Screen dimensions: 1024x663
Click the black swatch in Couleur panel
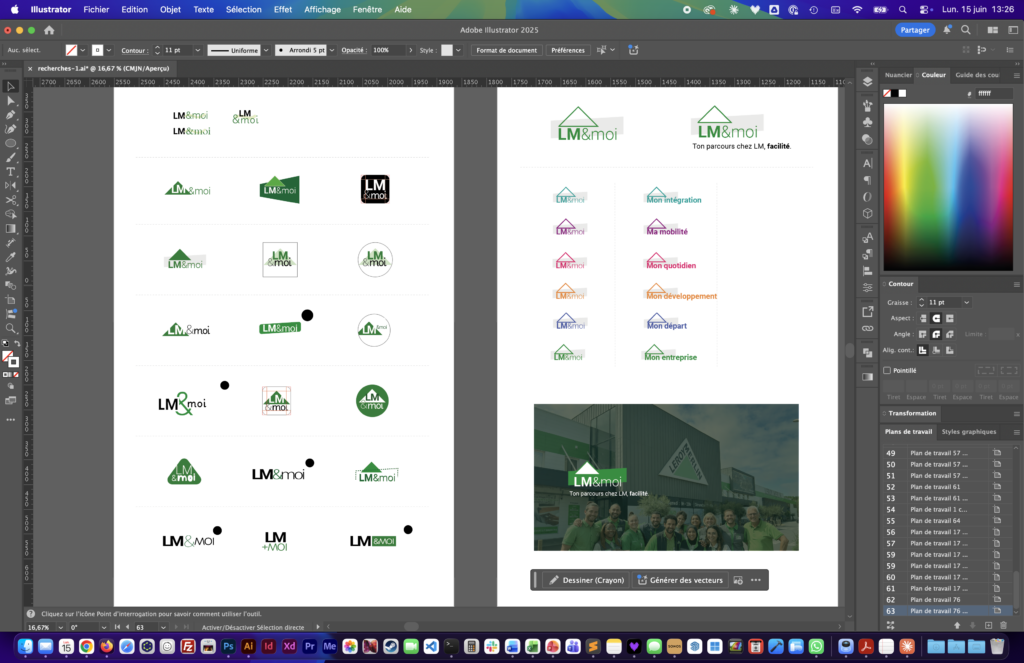point(895,93)
